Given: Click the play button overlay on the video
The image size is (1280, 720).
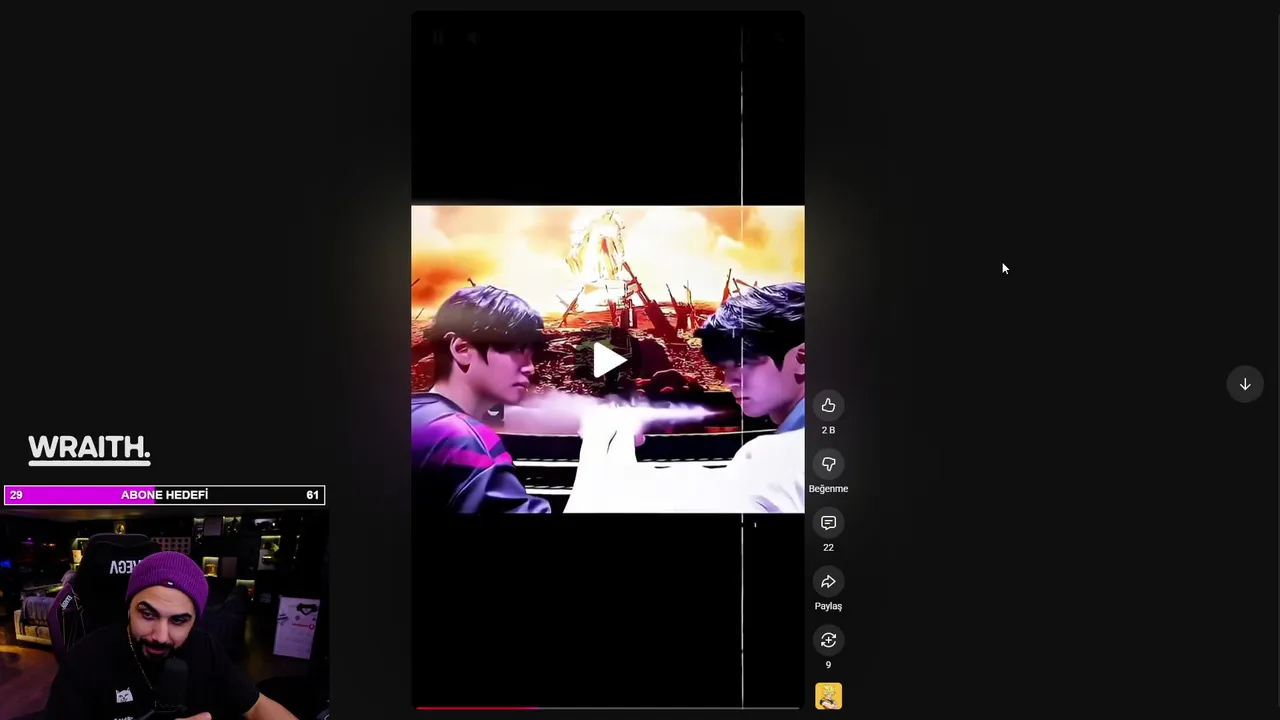Looking at the screenshot, I should [608, 360].
